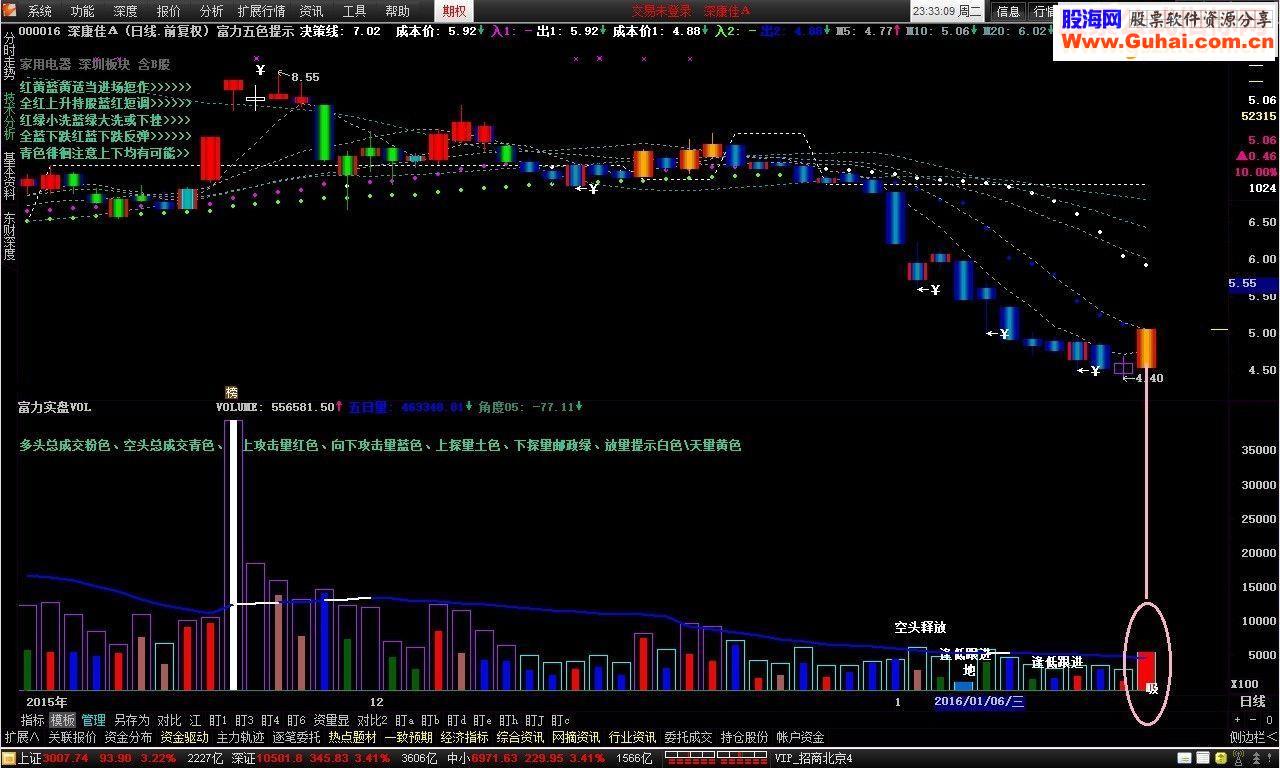
Task: Open the 资金驱动 tab
Action: click(184, 737)
